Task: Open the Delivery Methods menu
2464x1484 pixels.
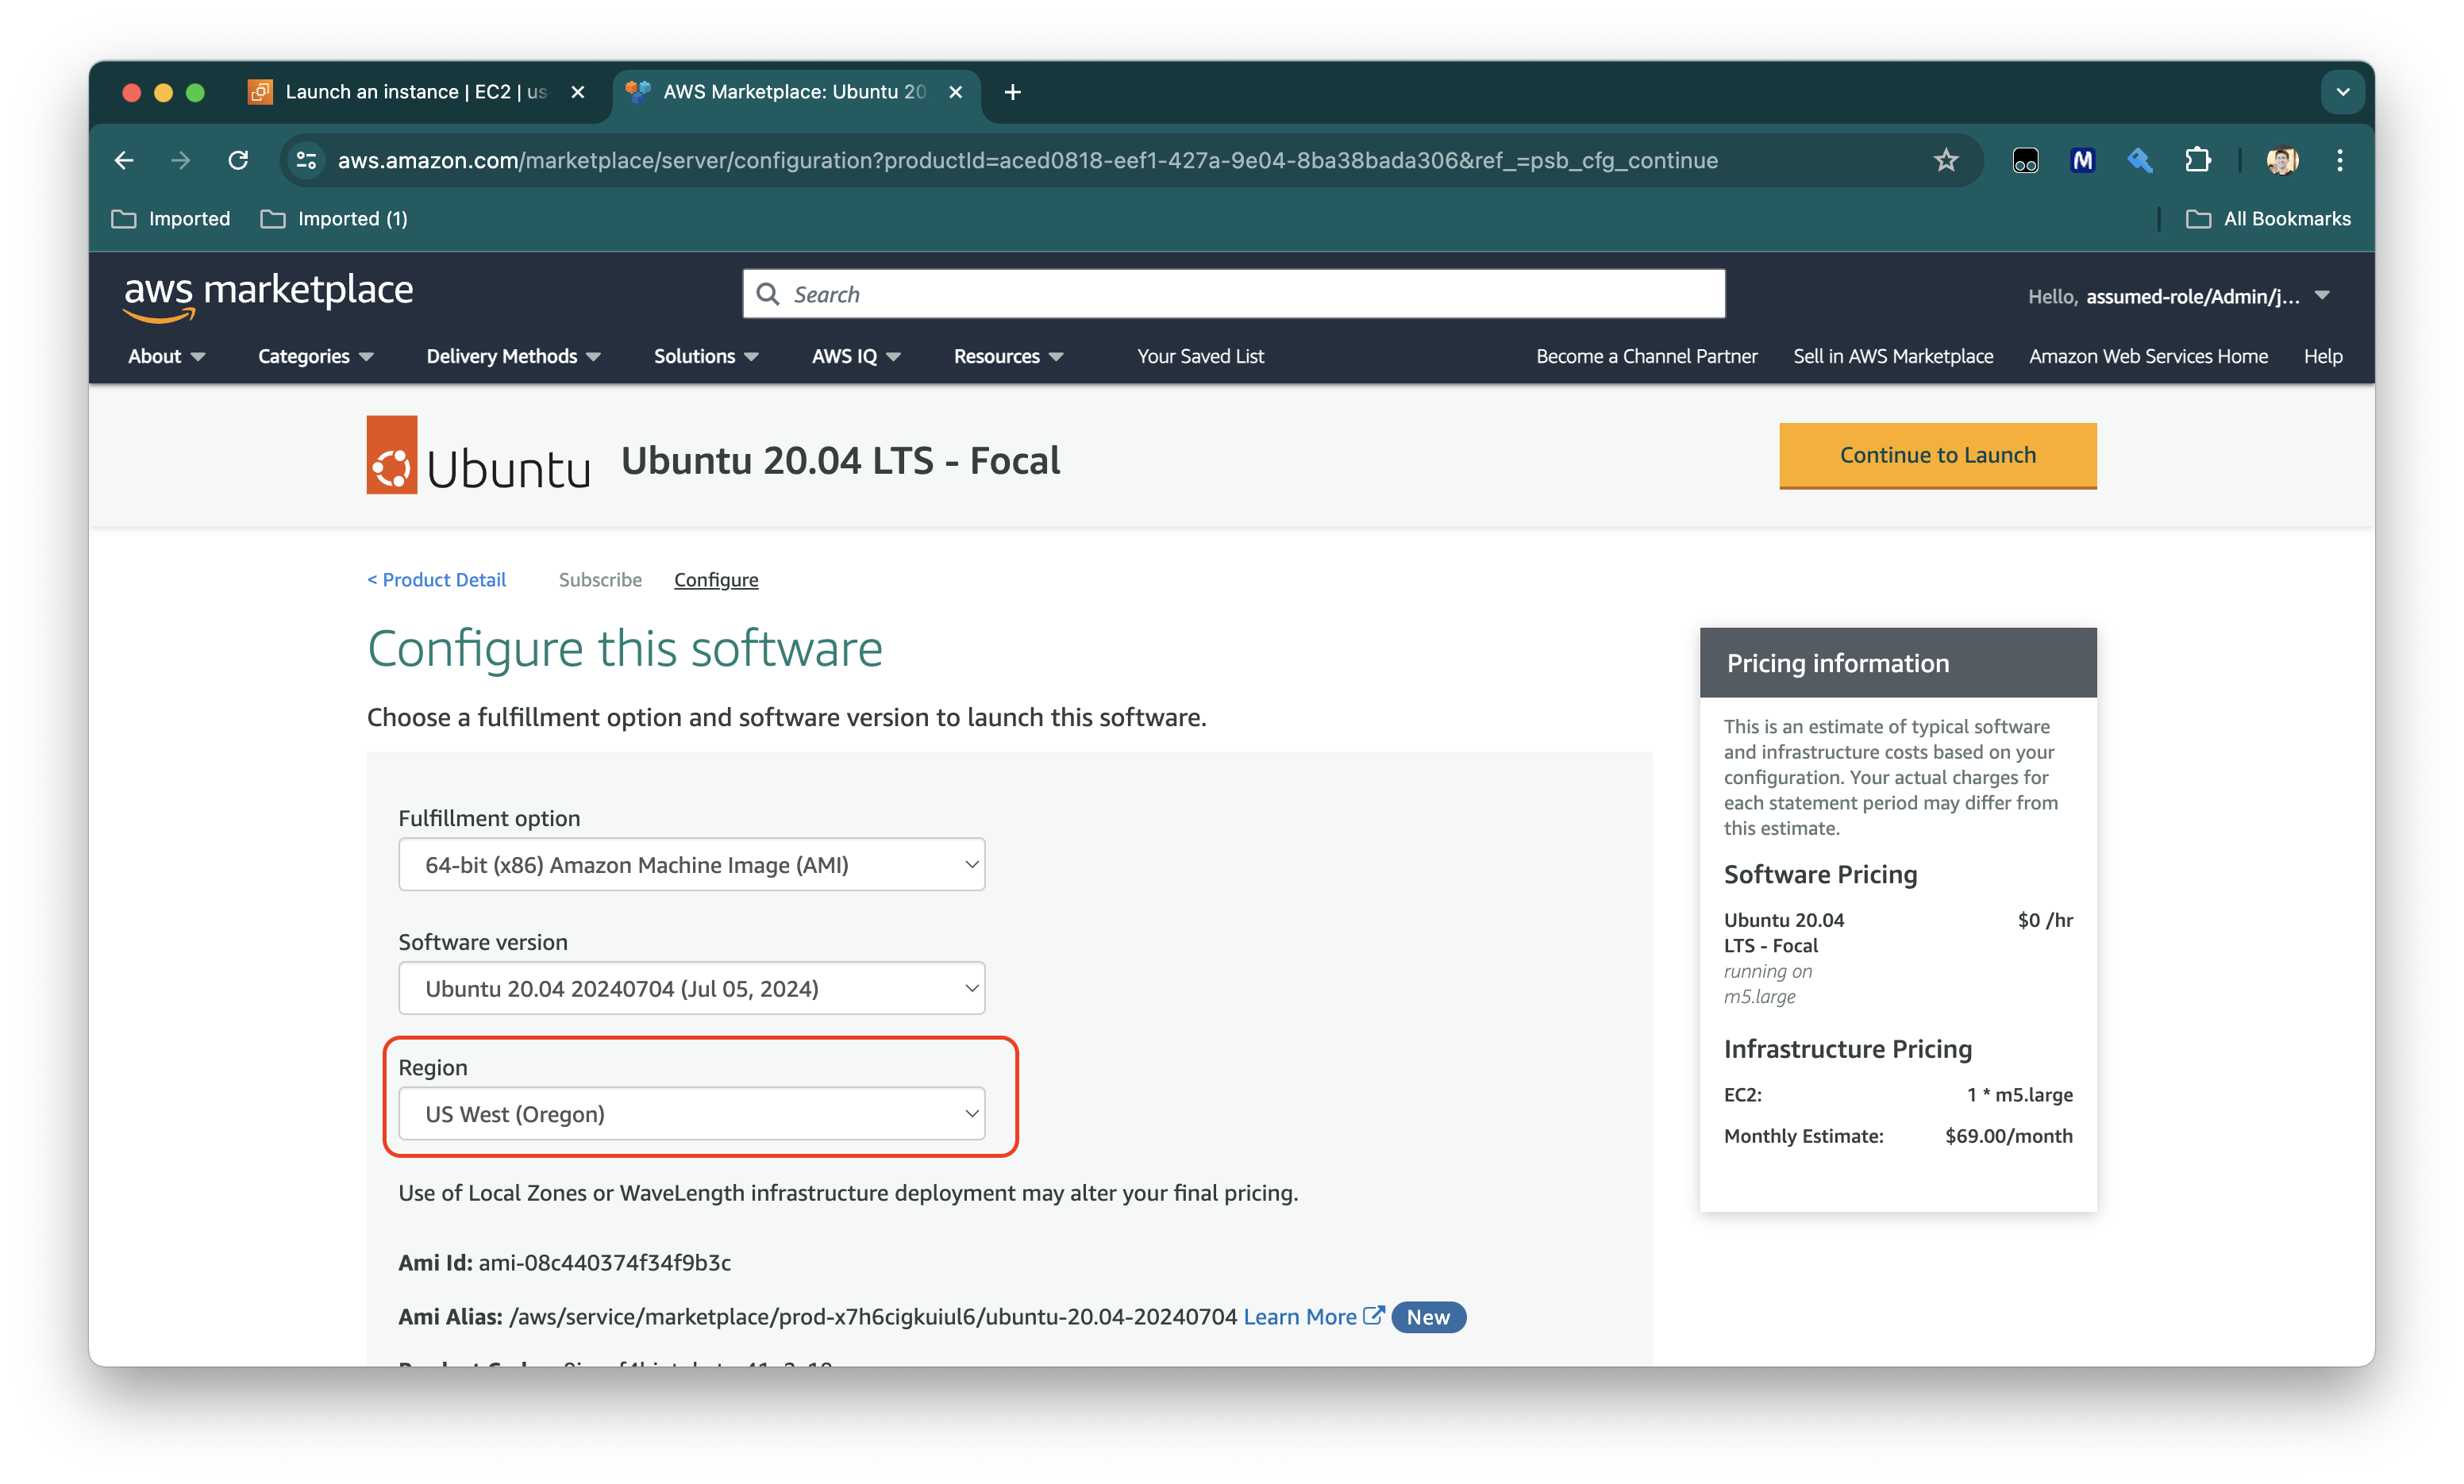Action: pyautogui.click(x=513, y=356)
